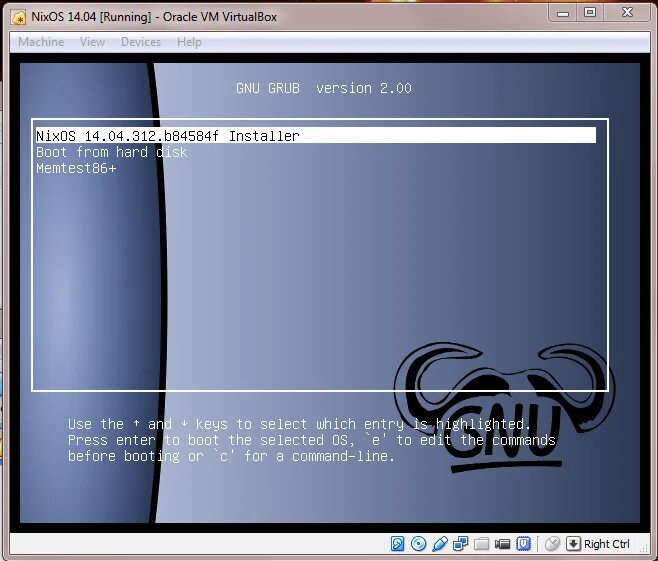Click the network adapters indicator icon
Image resolution: width=658 pixels, height=561 pixels.
coord(460,544)
